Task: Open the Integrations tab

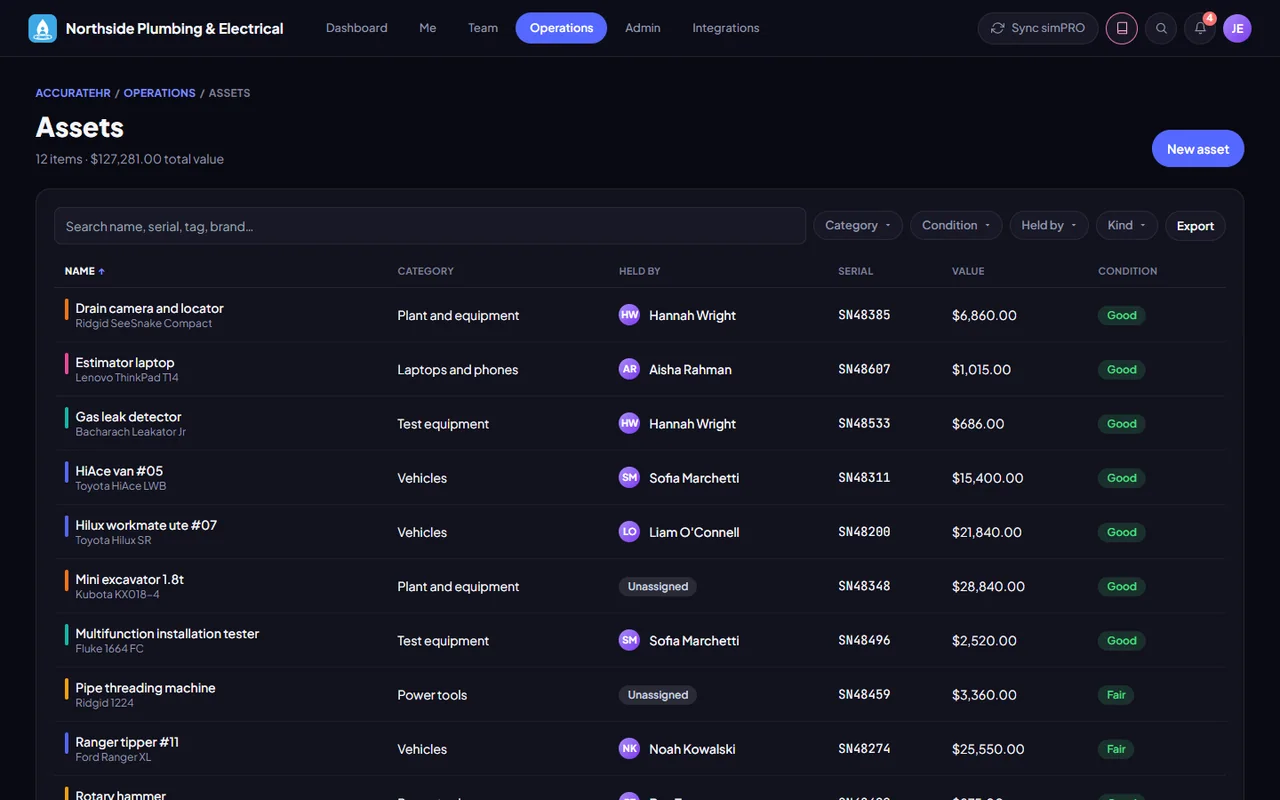Action: pos(726,28)
